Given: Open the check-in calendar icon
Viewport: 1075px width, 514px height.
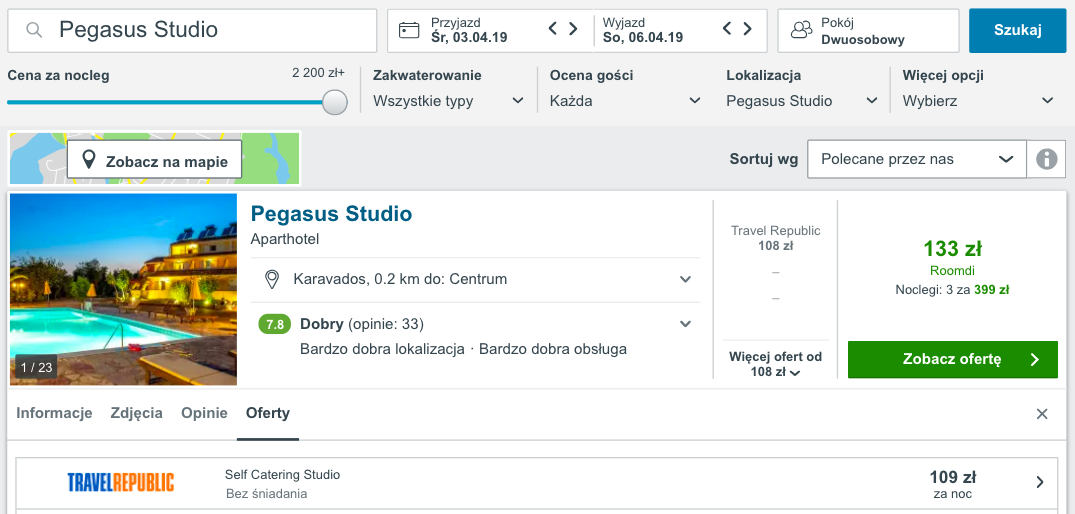Looking at the screenshot, I should 409,30.
